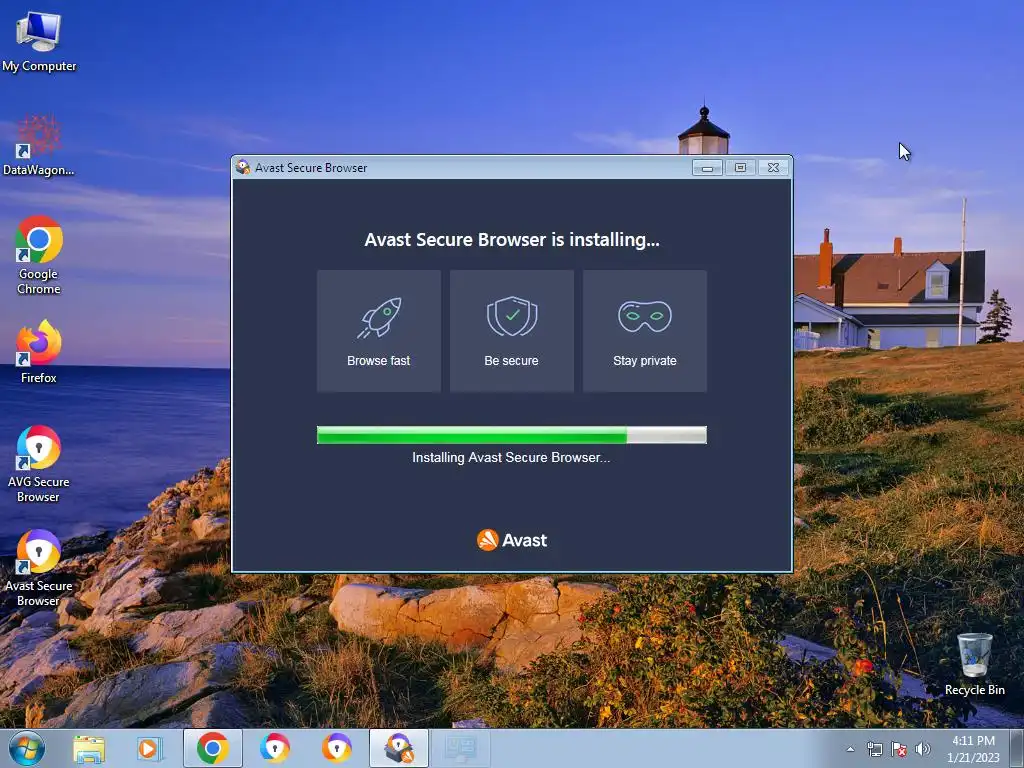Click the Be secure shield tile

511,331
